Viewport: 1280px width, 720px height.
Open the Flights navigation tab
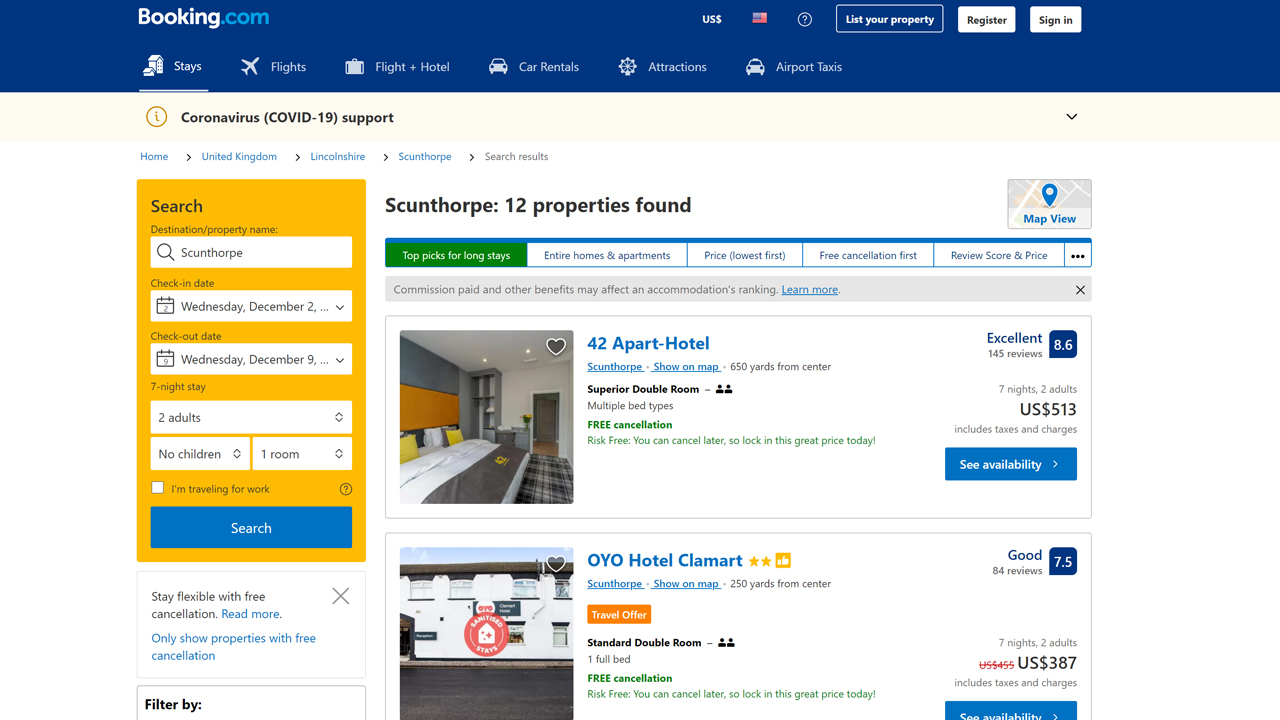274,67
